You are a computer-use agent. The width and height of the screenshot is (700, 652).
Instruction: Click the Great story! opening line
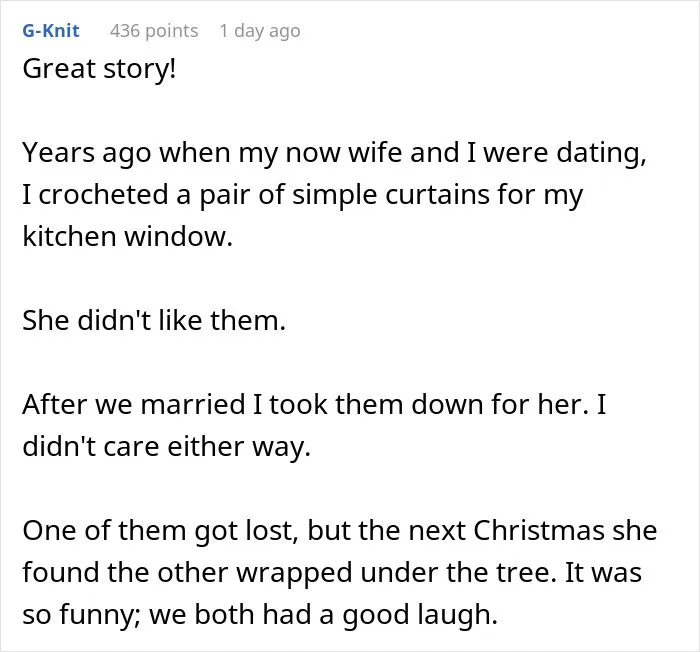point(100,69)
